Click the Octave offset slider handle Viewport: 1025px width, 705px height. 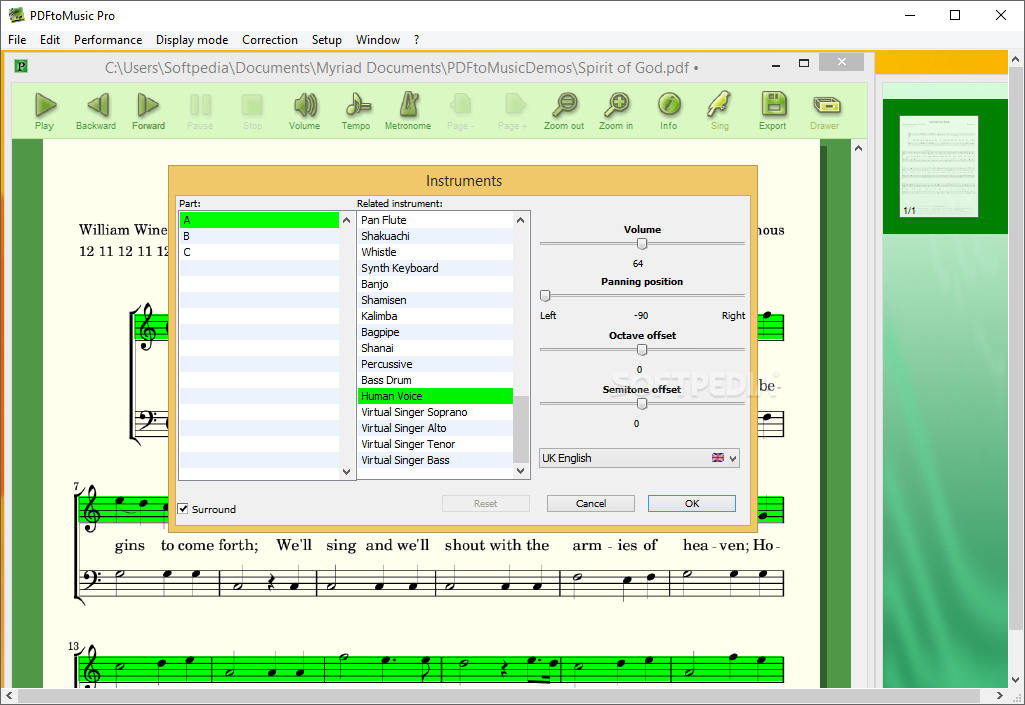pos(642,350)
